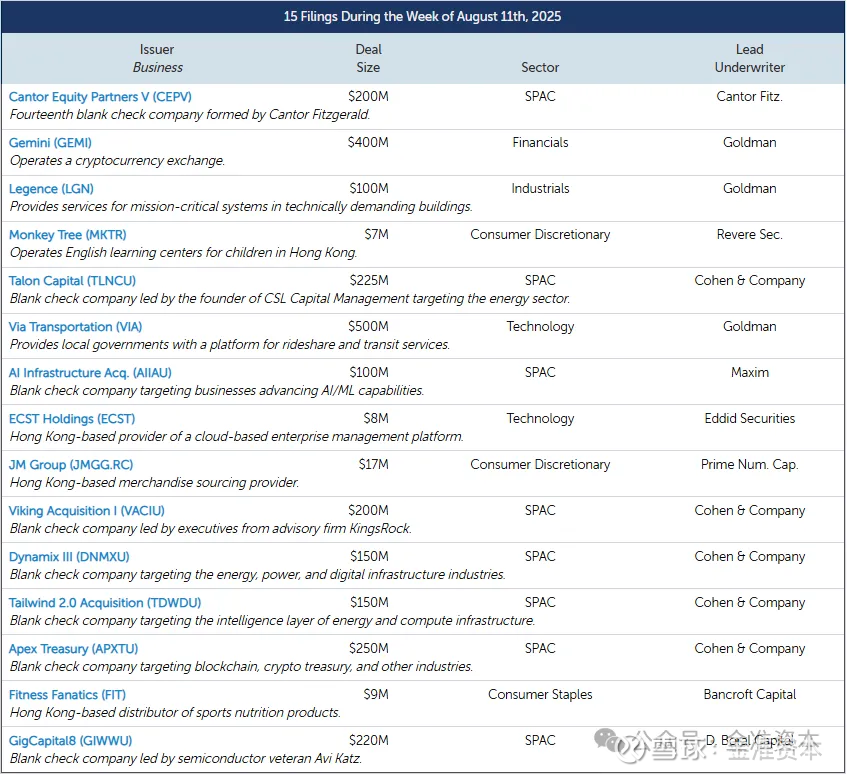The height and width of the screenshot is (775, 847).
Task: Click the 'Deal Size' column header
Action: pos(368,58)
